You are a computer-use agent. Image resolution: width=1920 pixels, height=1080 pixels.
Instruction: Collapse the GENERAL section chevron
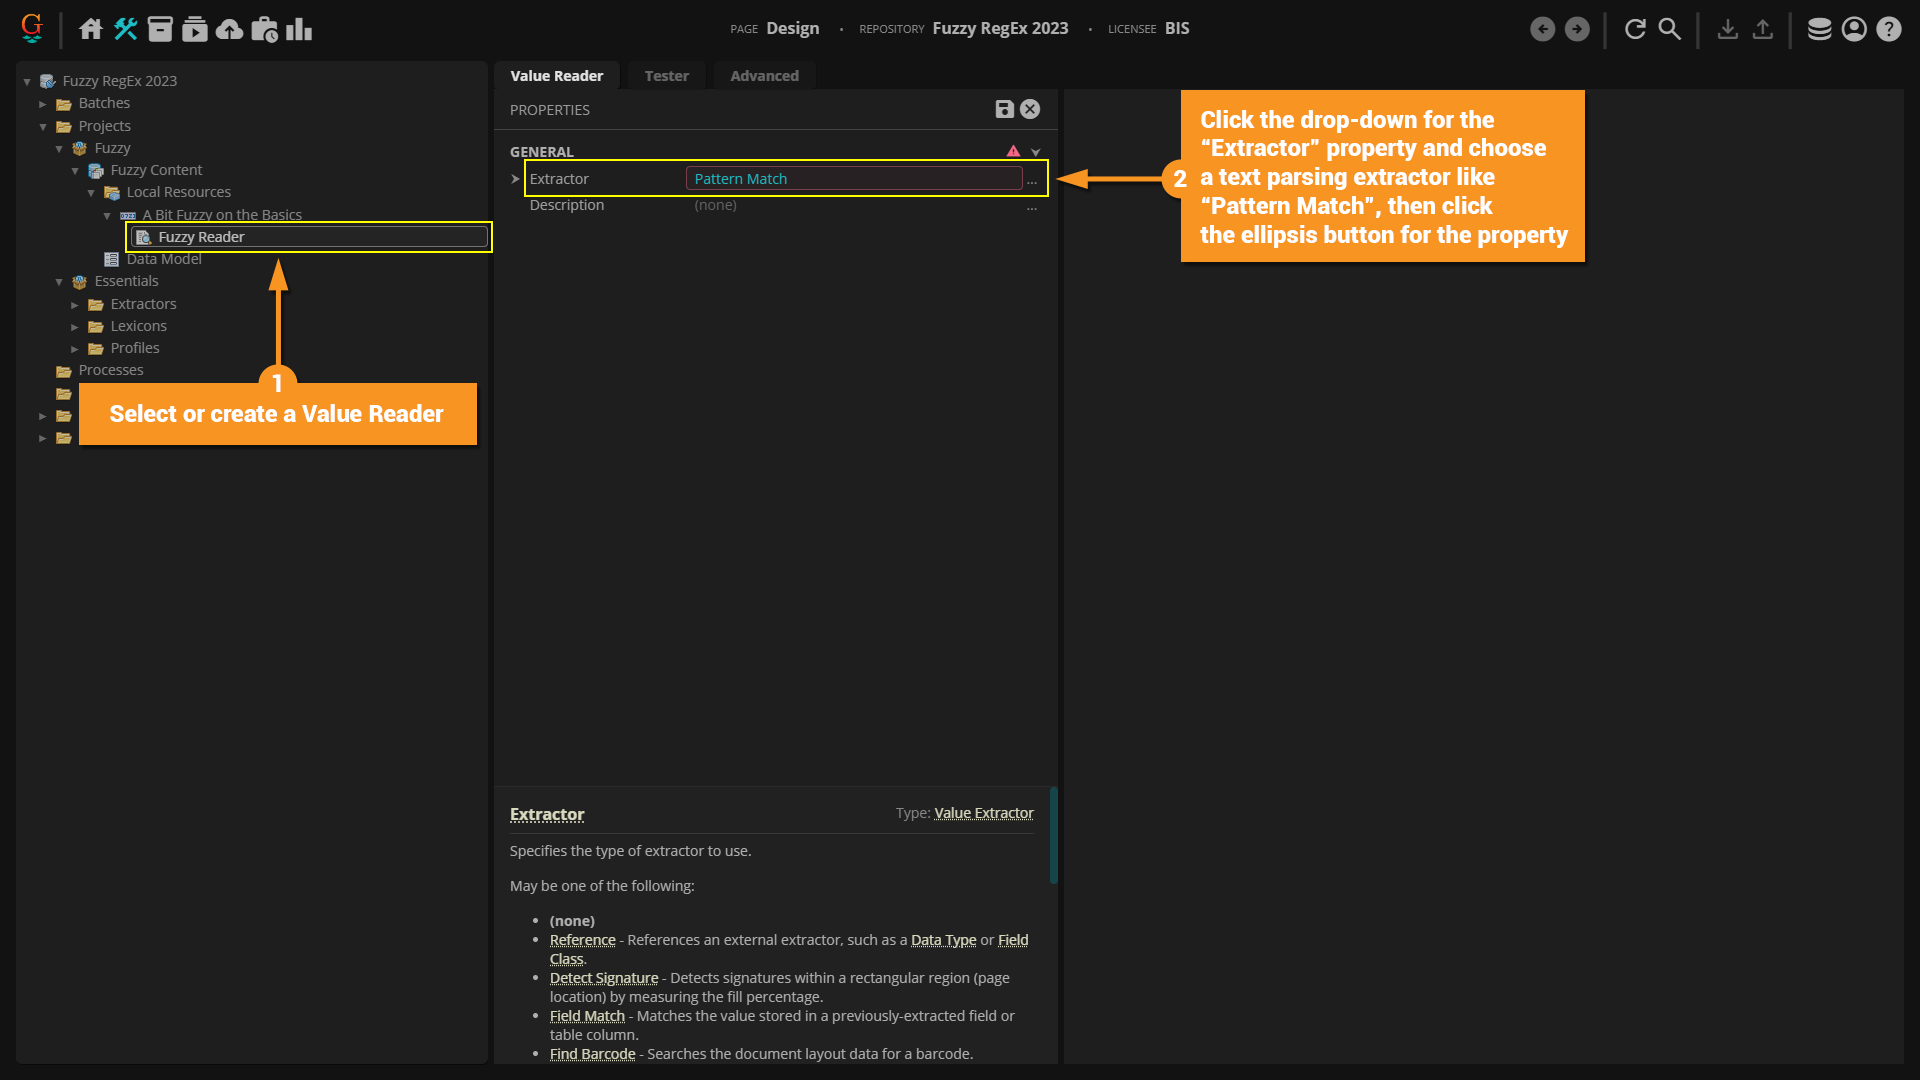1036,152
